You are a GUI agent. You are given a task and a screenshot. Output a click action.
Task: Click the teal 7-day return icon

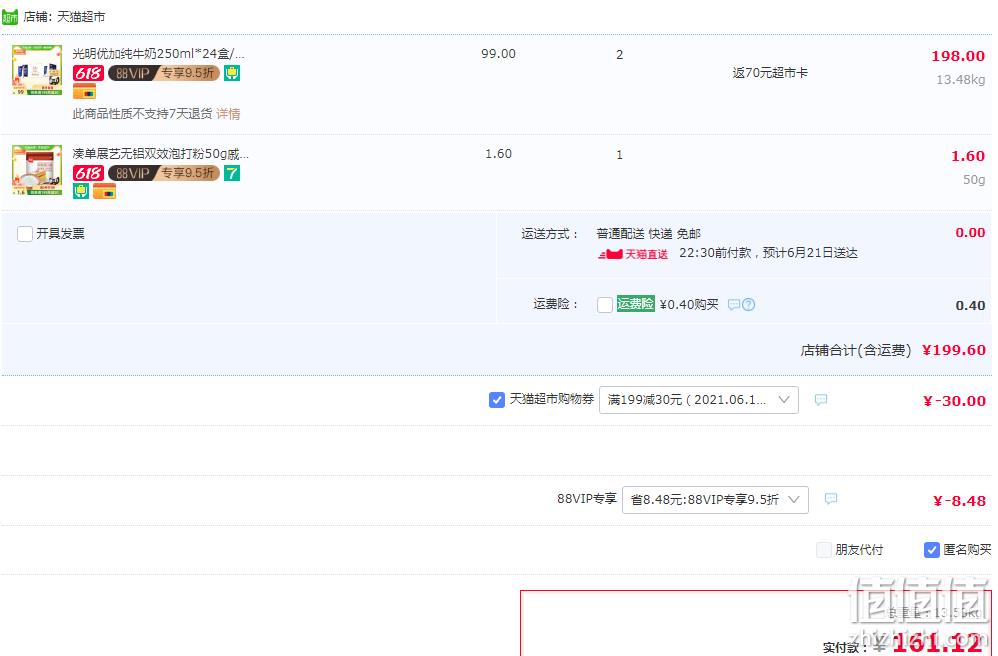click(232, 173)
